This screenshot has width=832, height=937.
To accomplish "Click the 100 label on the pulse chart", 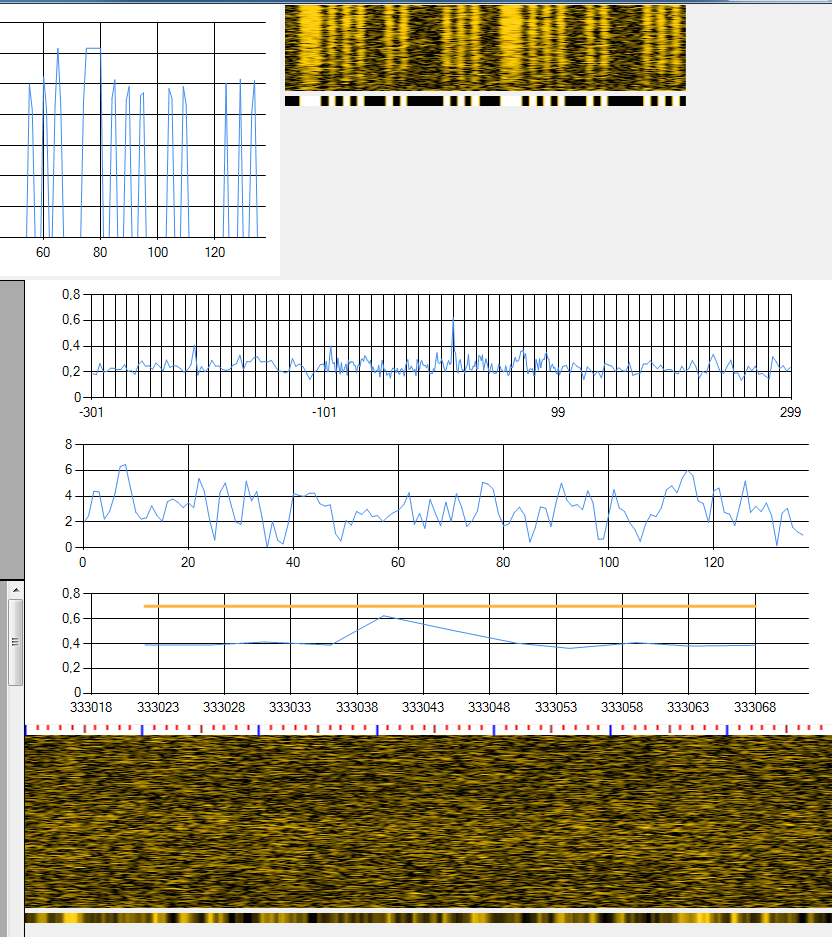I will (x=158, y=252).
